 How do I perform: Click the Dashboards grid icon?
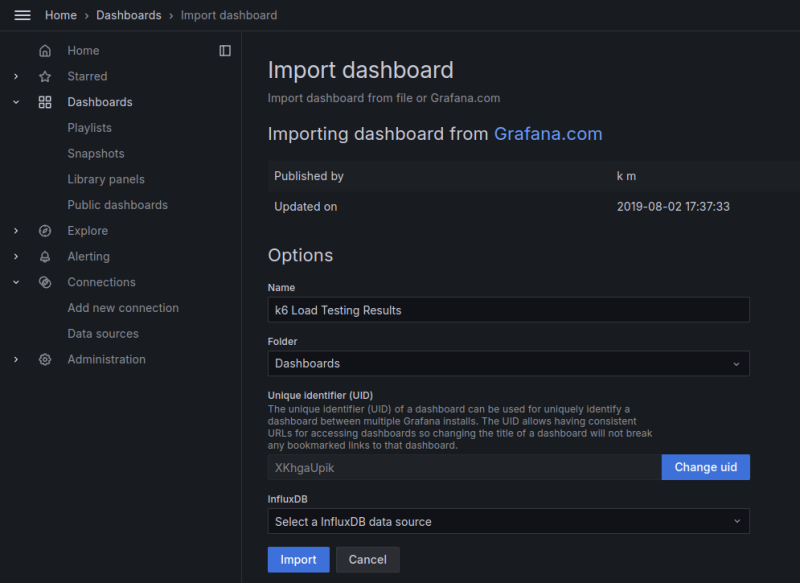pyautogui.click(x=45, y=102)
